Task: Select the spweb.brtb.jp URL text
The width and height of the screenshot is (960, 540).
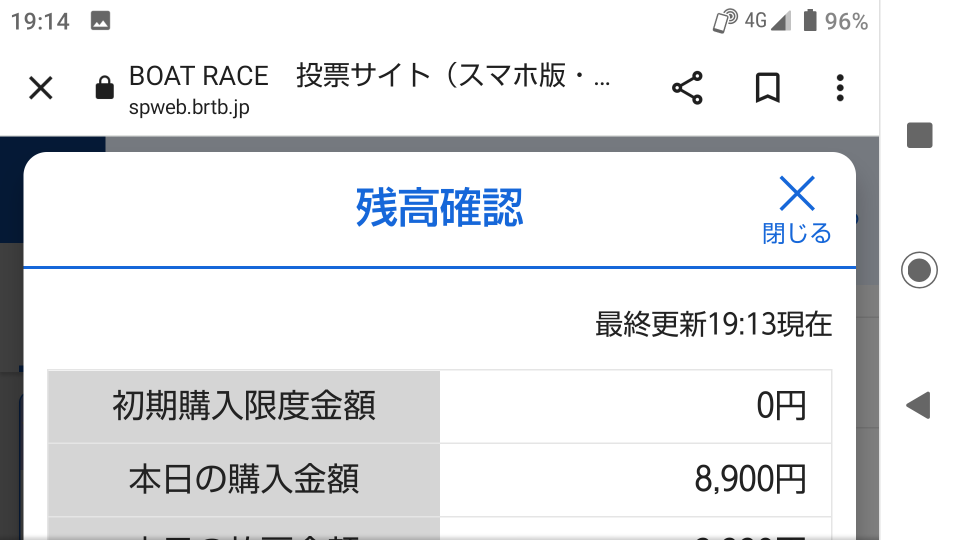Action: 189,107
